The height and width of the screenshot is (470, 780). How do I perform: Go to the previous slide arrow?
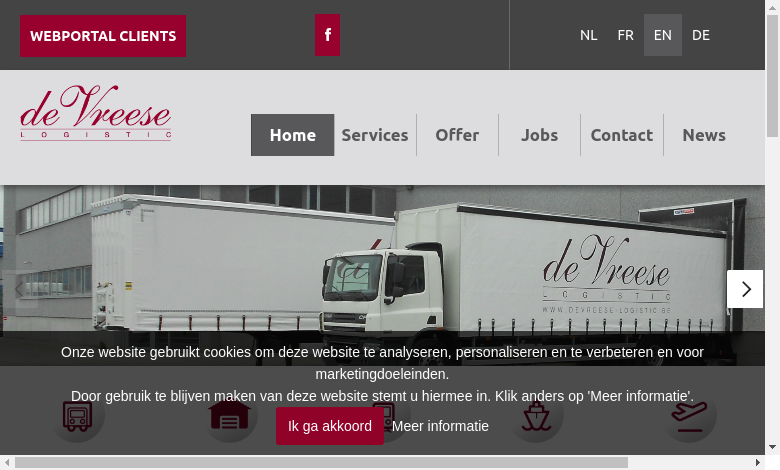point(19,289)
